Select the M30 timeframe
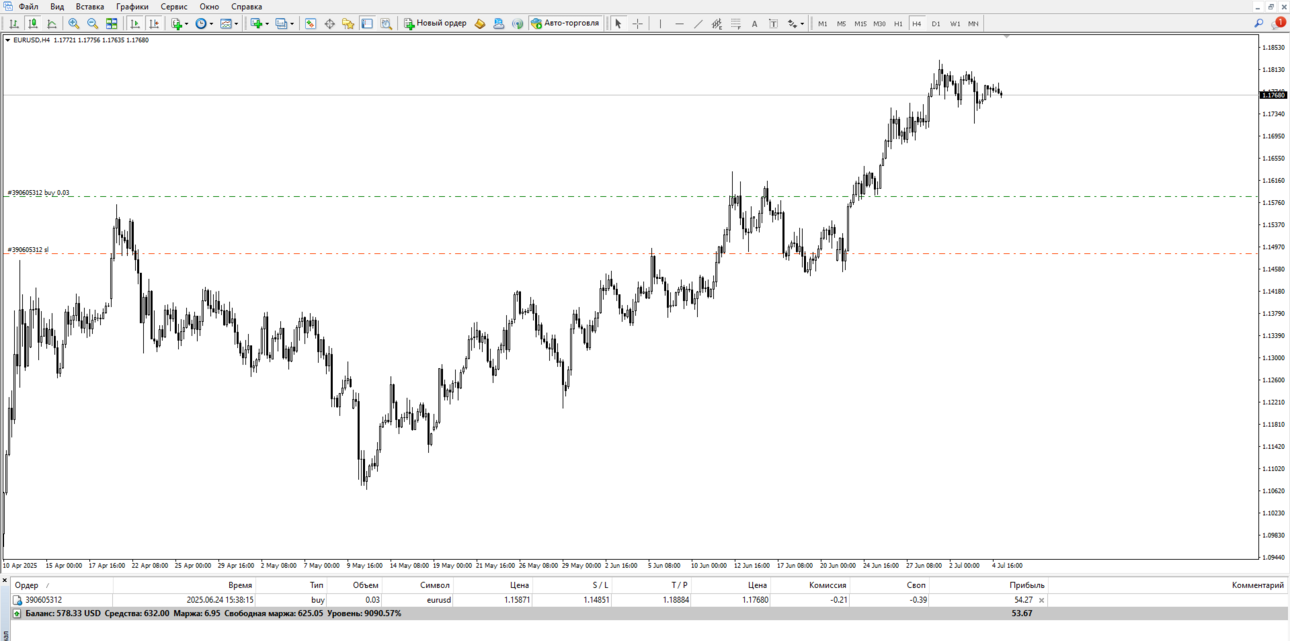This screenshot has height=641, width=1290. 879,23
